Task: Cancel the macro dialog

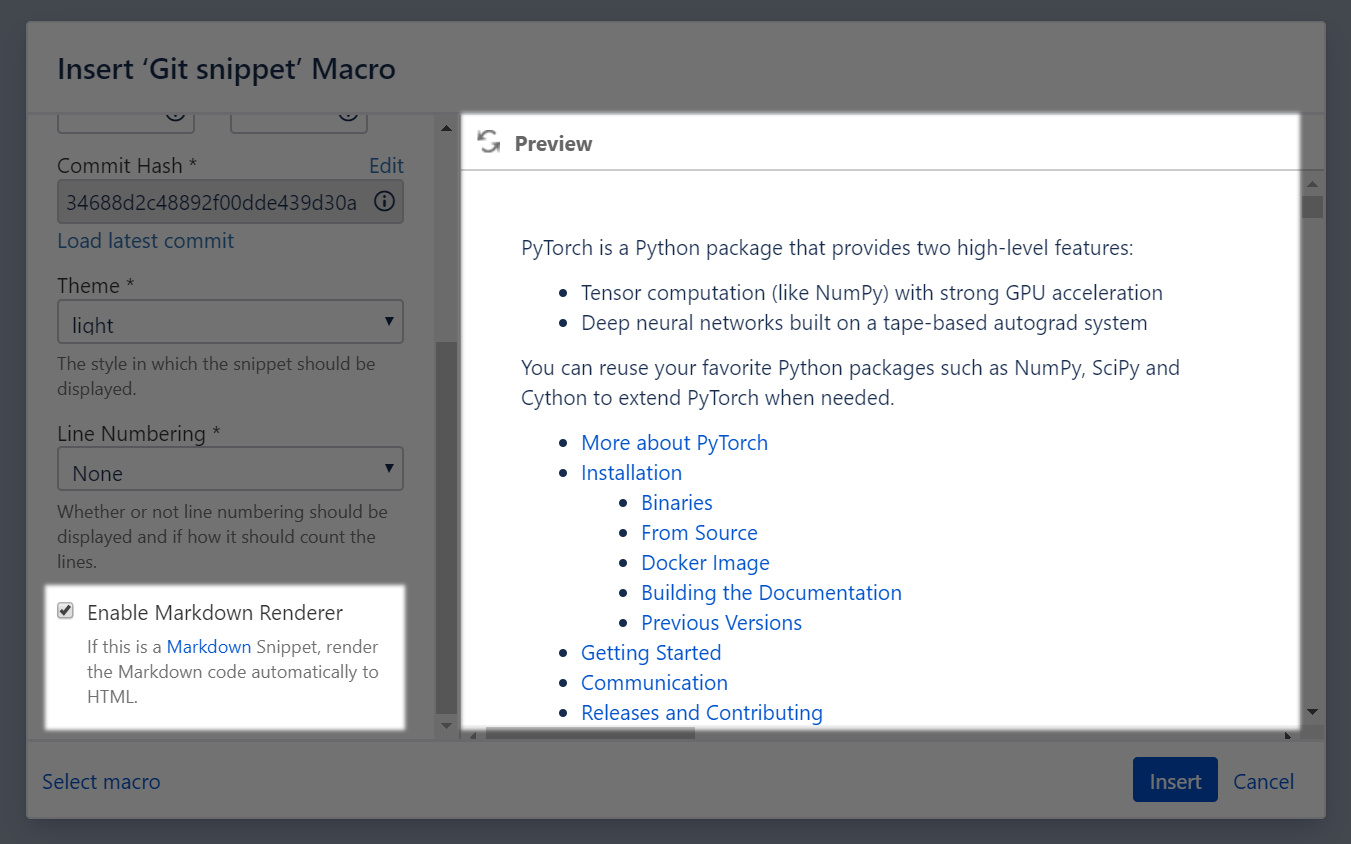Action: tap(1263, 781)
